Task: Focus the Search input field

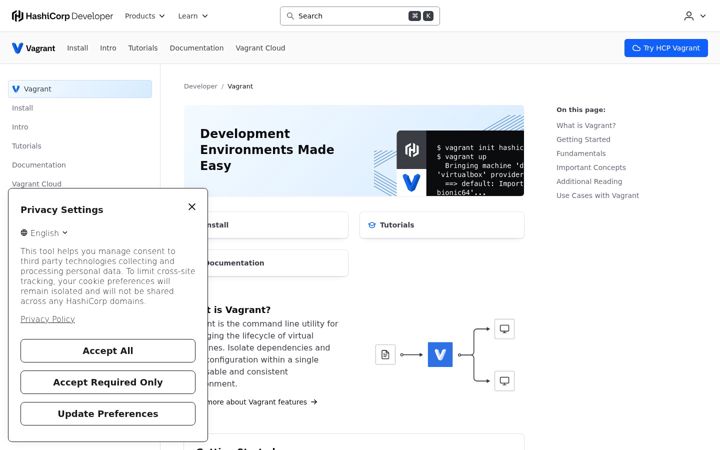Action: pyautogui.click(x=360, y=16)
